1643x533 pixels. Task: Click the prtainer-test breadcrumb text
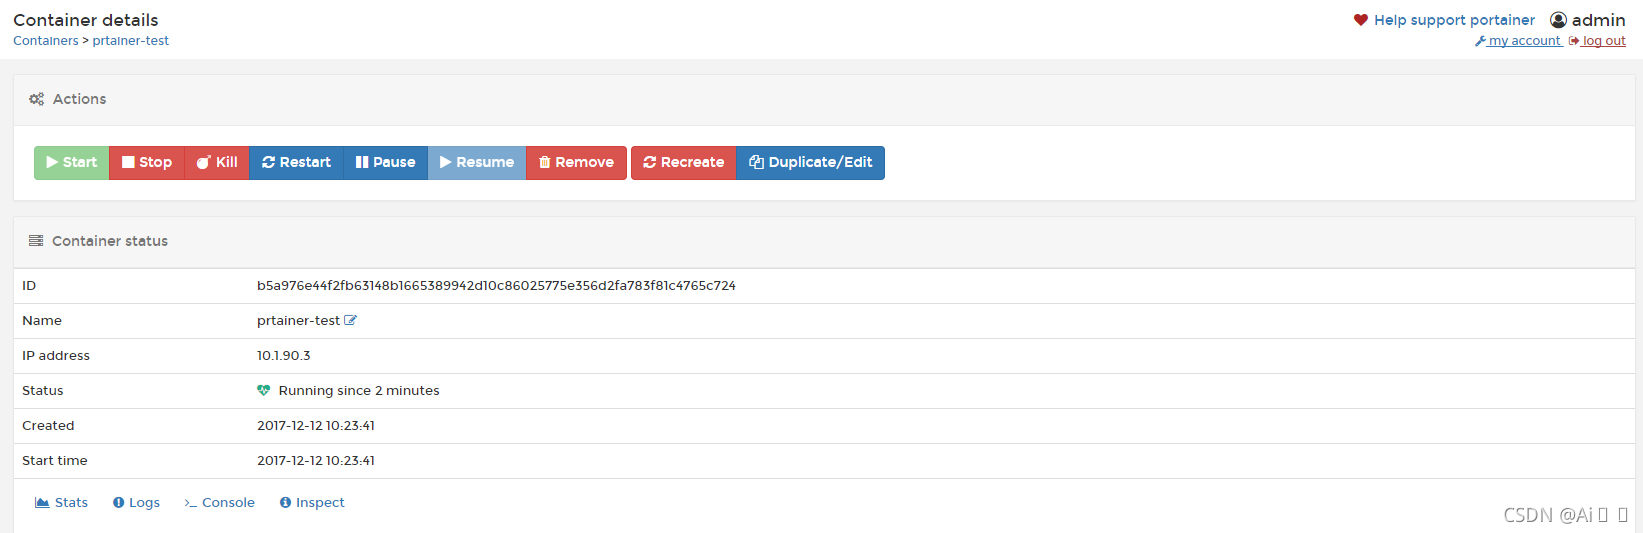(131, 41)
